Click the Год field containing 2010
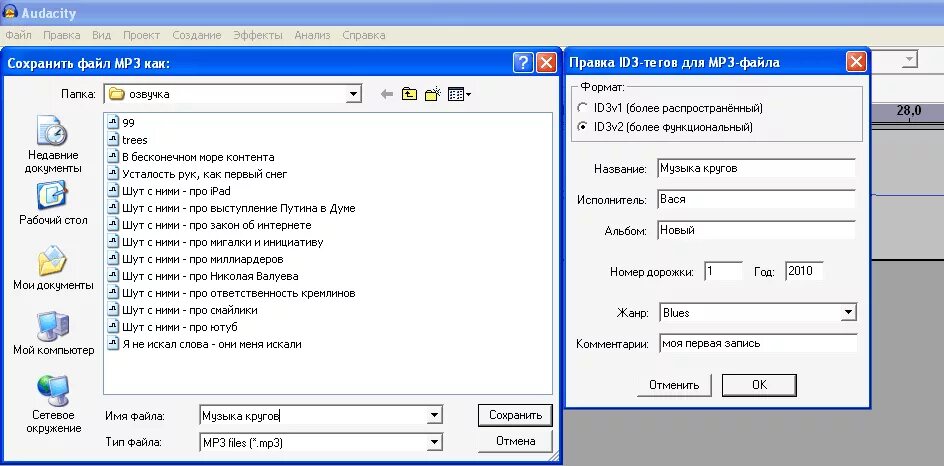 804,271
